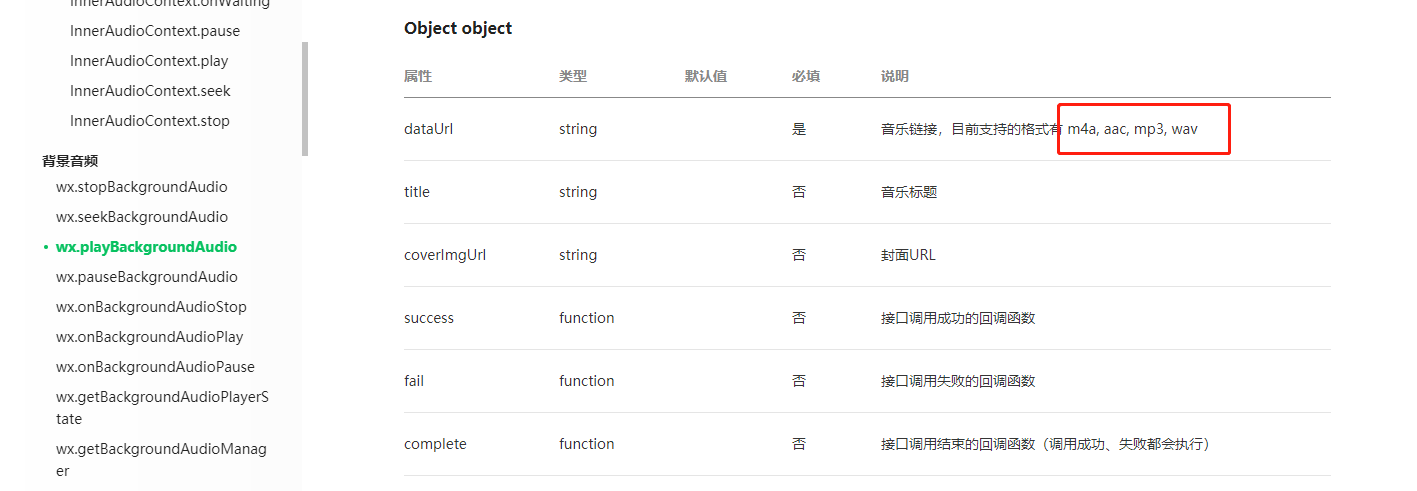The width and height of the screenshot is (1417, 491).
Task: View wx.onBackgroundAudioStop reference
Action: [x=151, y=307]
